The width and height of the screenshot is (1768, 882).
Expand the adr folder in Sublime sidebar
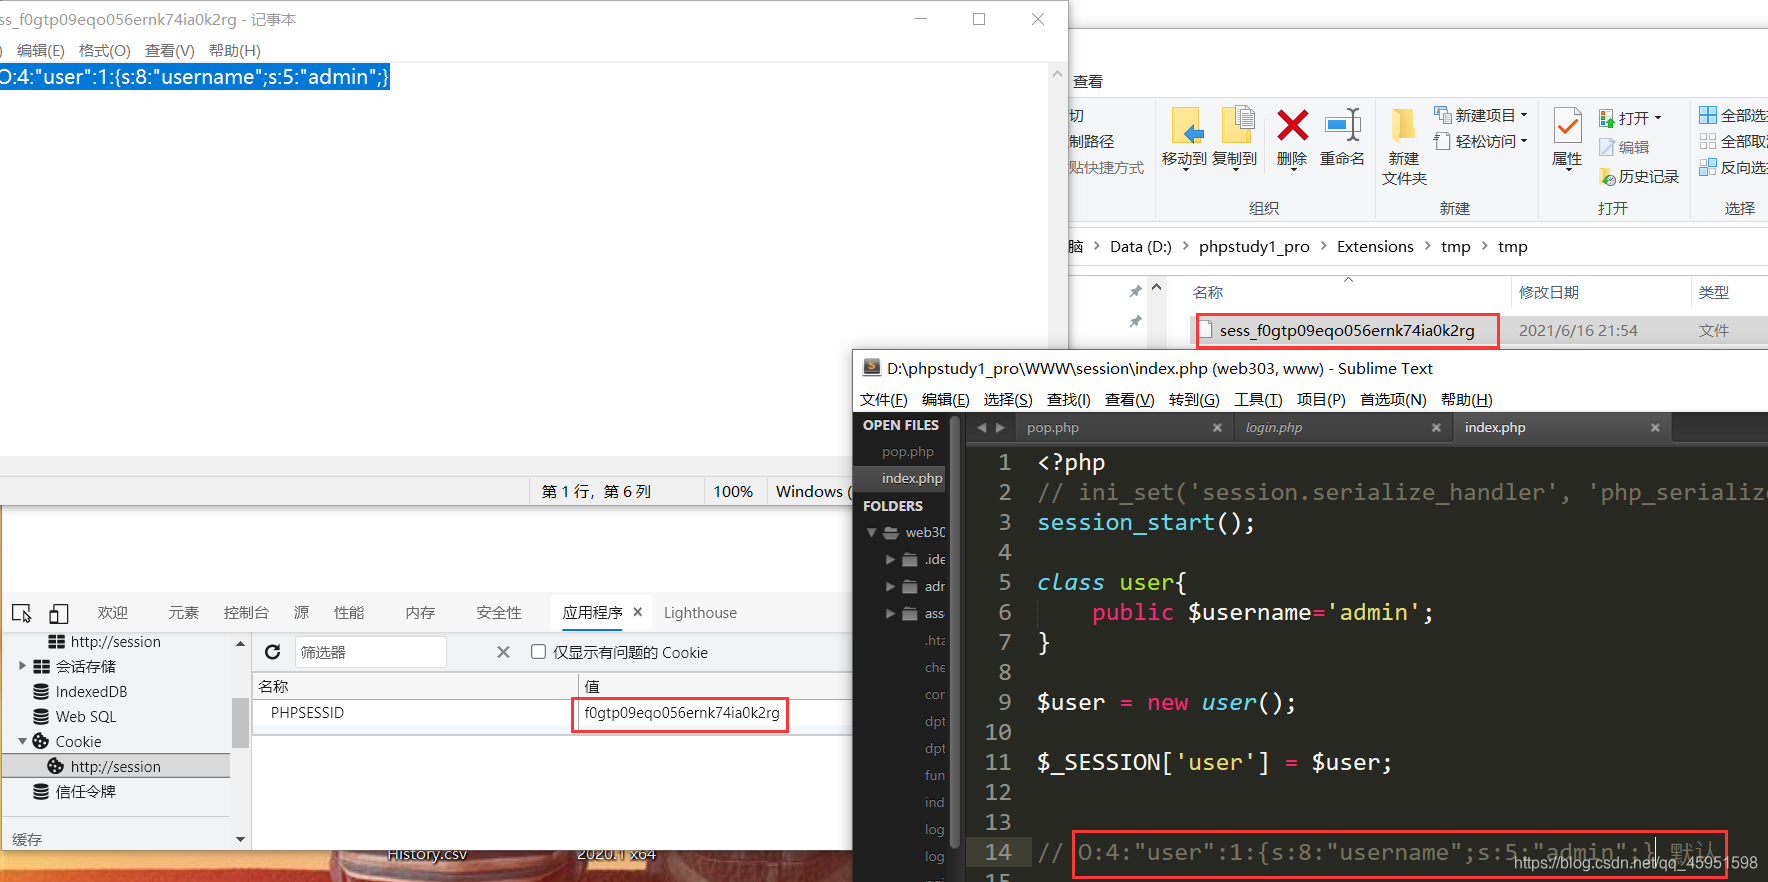click(891, 587)
